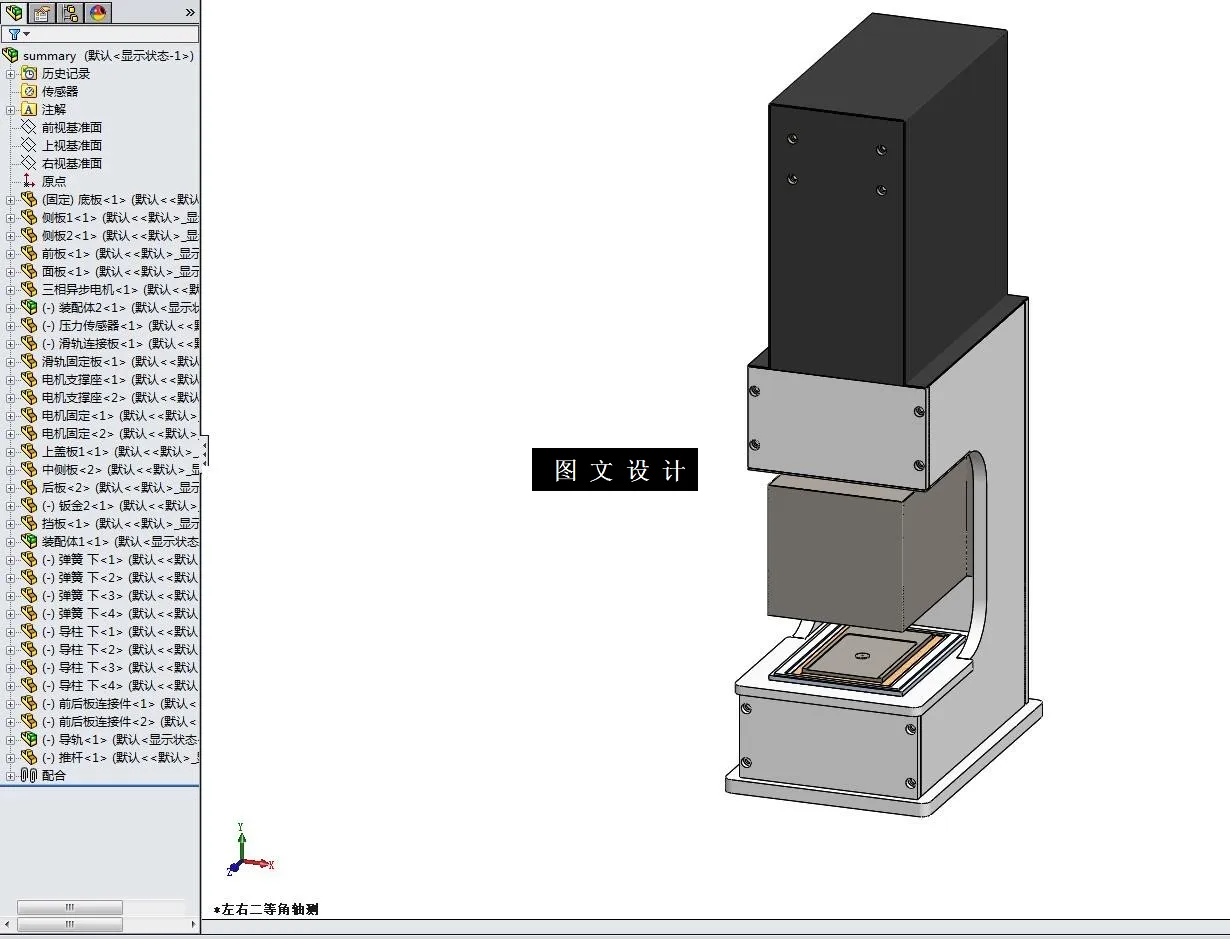1230x939 pixels.
Task: Click the XYZ orientation triad in viewport
Action: click(250, 851)
